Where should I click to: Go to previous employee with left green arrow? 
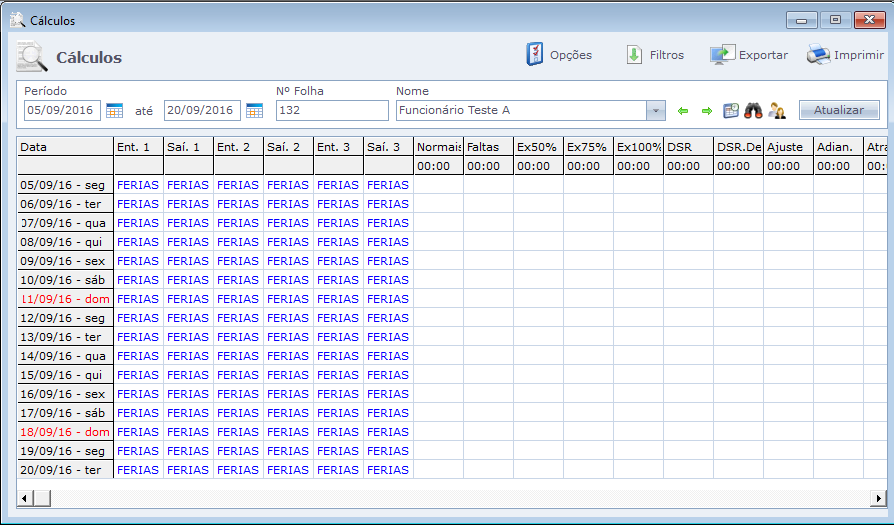(x=684, y=110)
